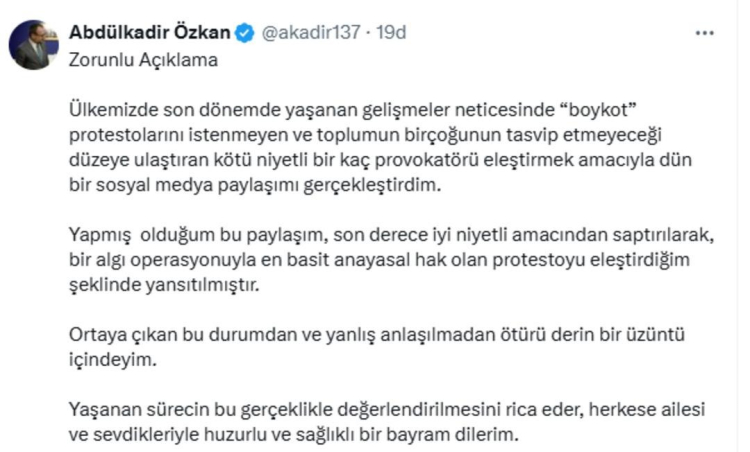Open Abdülkadir Özkan's profile picture

point(32,44)
